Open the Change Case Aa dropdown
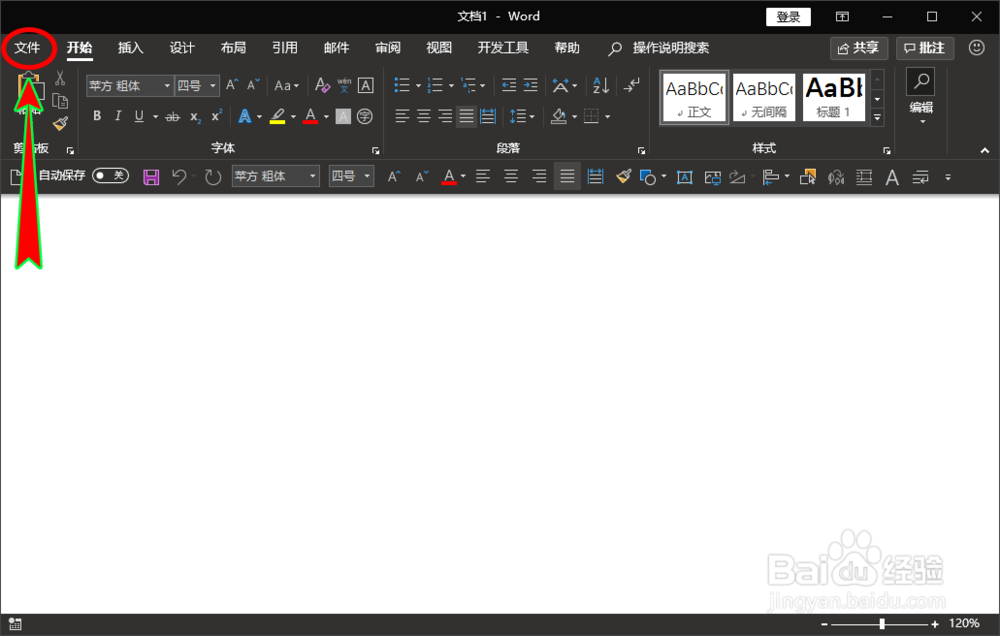The height and width of the screenshot is (636, 1000). [286, 85]
